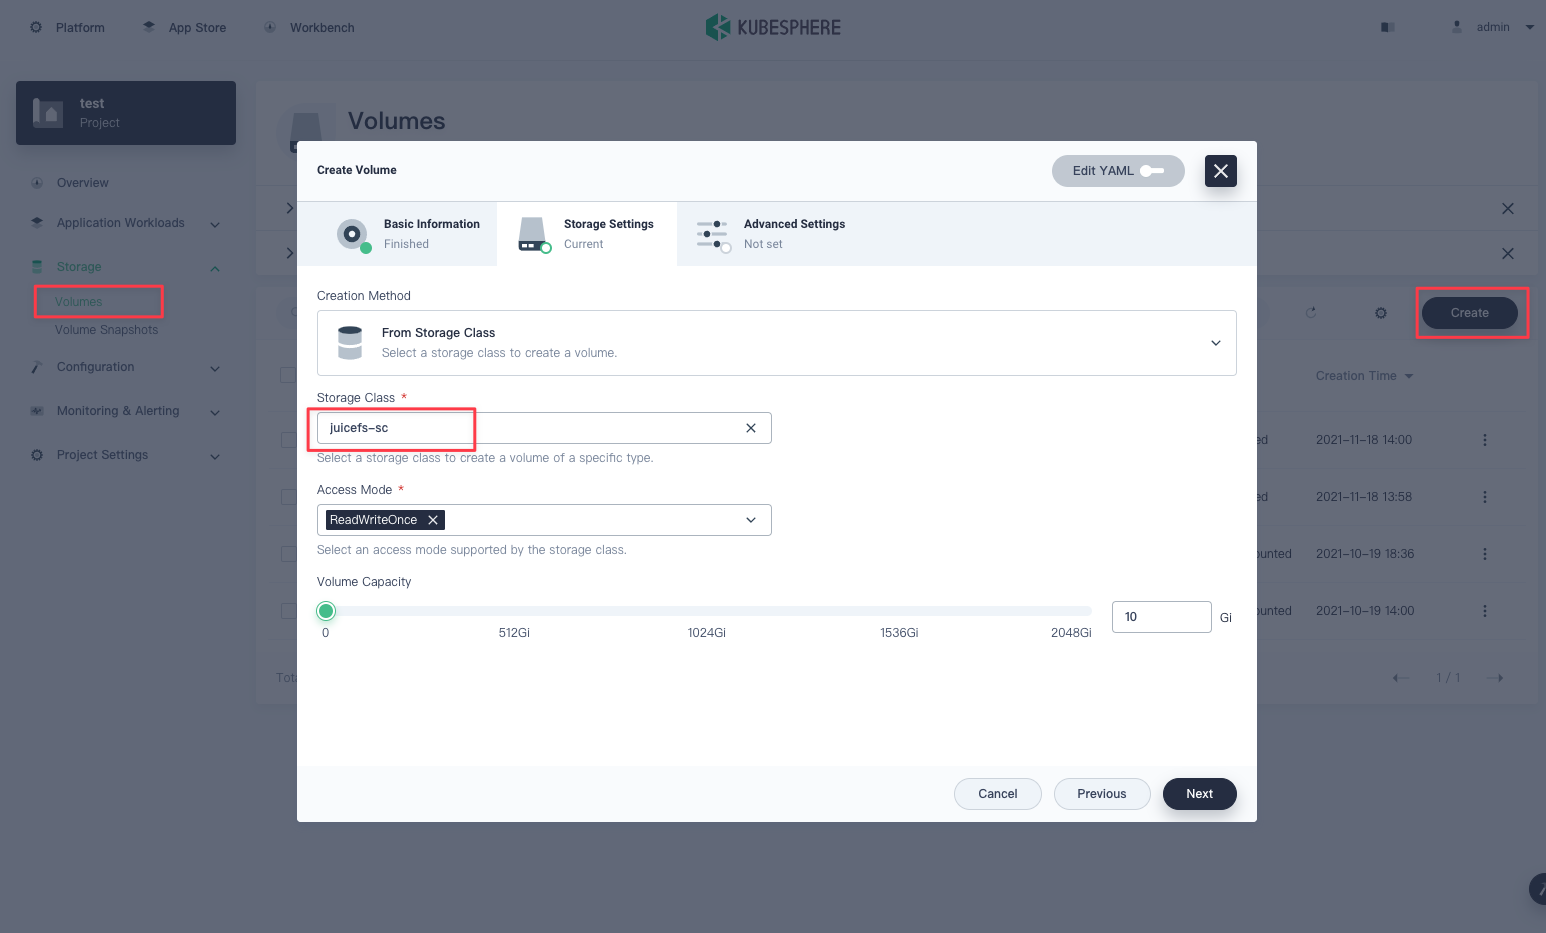Clear the juicefs-sc storage class selection
Image resolution: width=1546 pixels, height=933 pixels.
pos(750,428)
